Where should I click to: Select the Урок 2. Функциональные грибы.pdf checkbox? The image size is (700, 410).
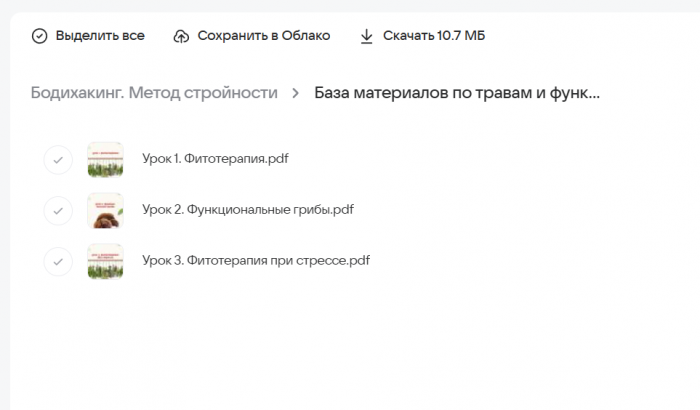(58, 210)
